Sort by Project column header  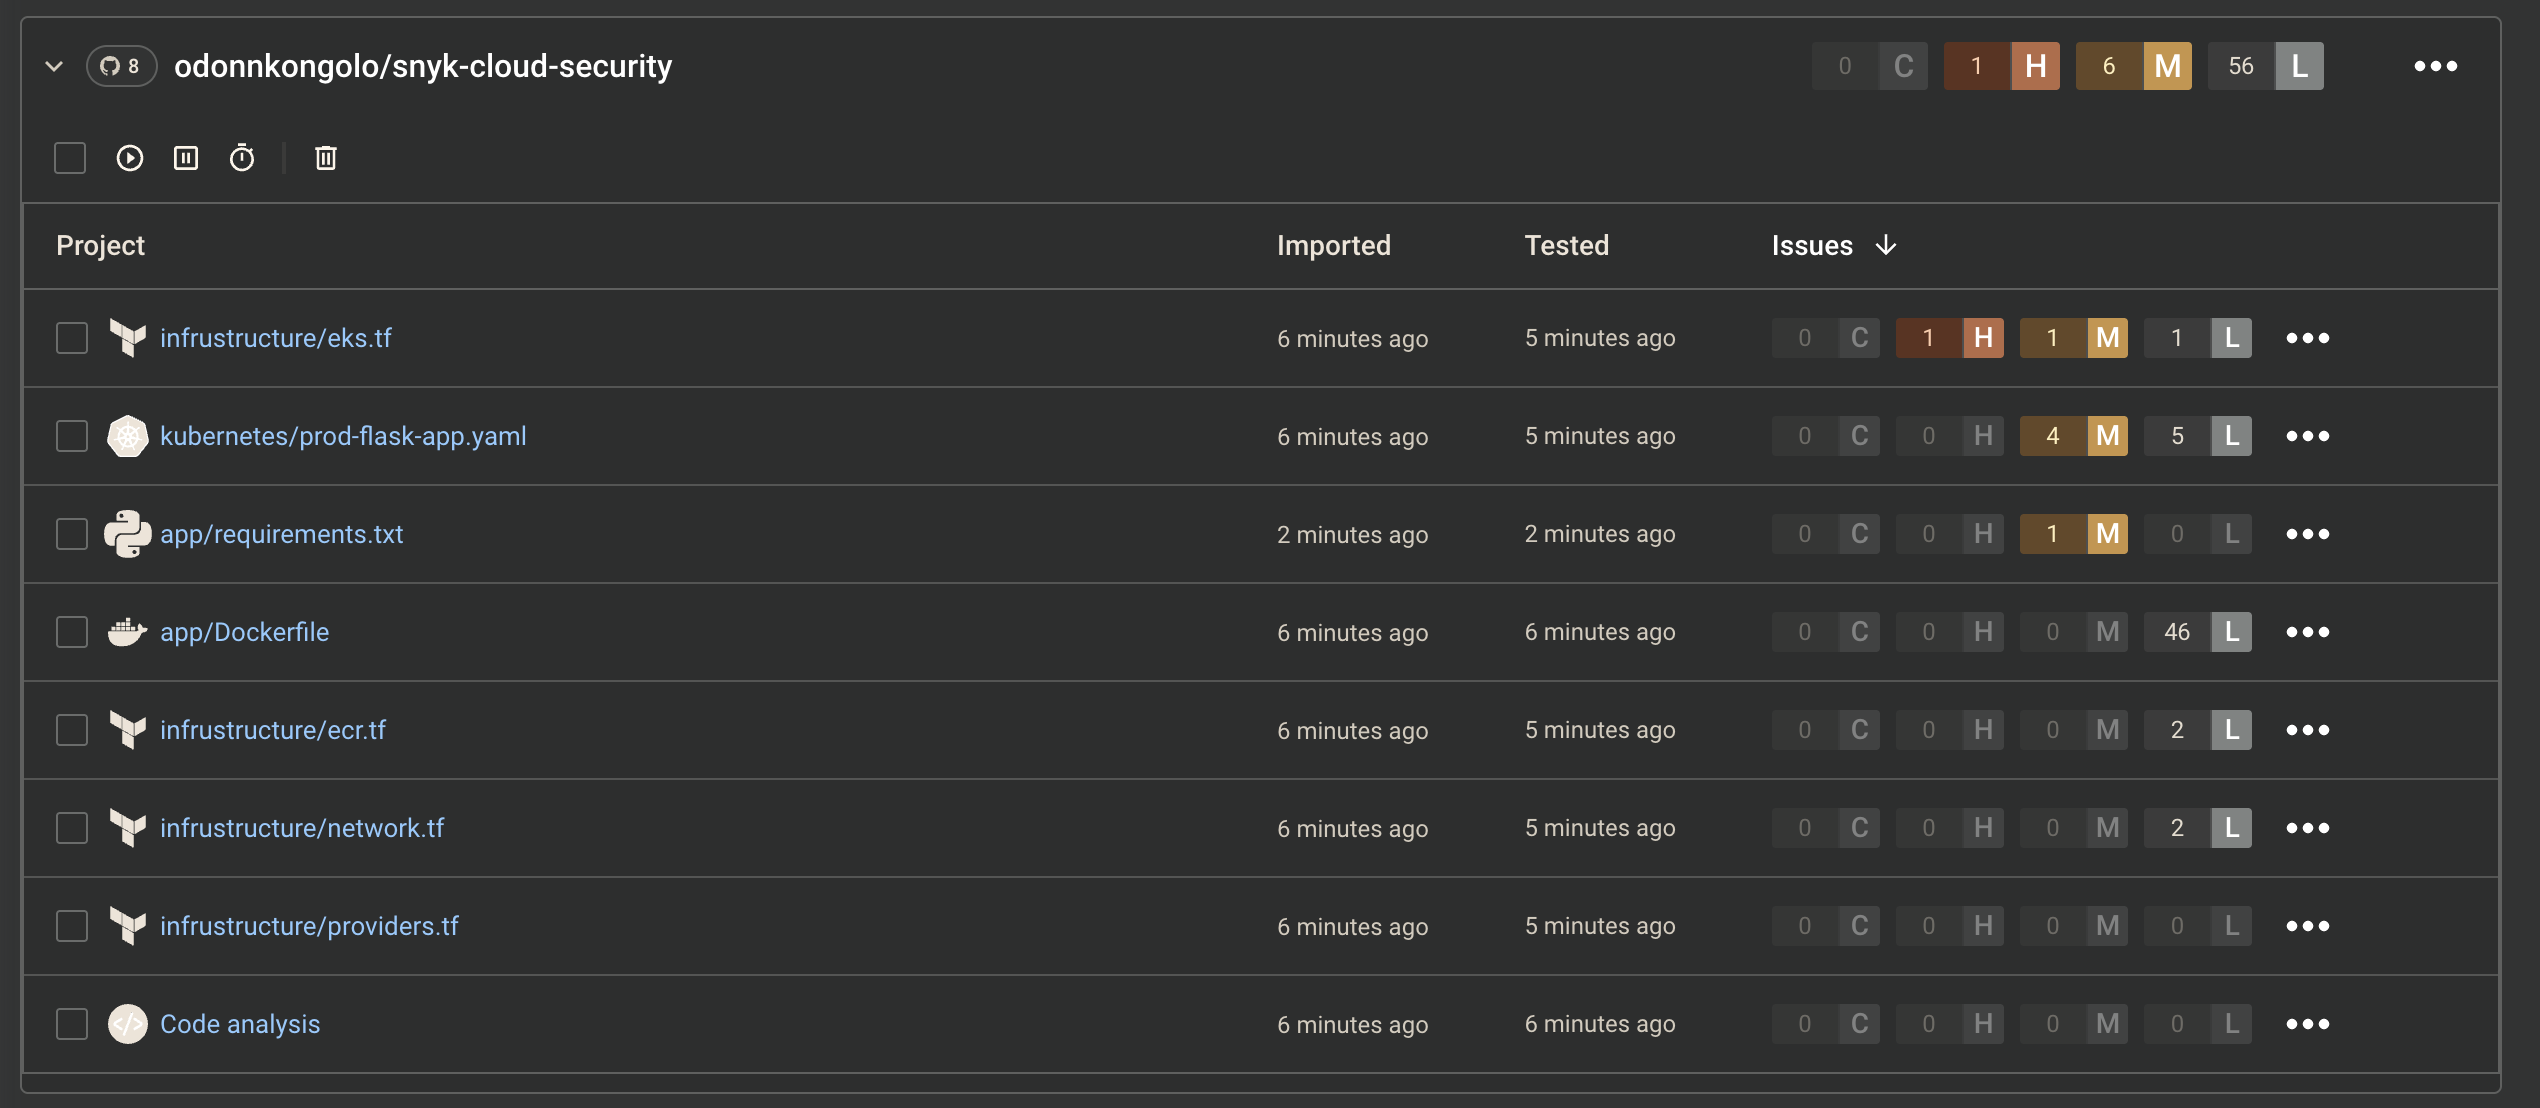pos(100,246)
